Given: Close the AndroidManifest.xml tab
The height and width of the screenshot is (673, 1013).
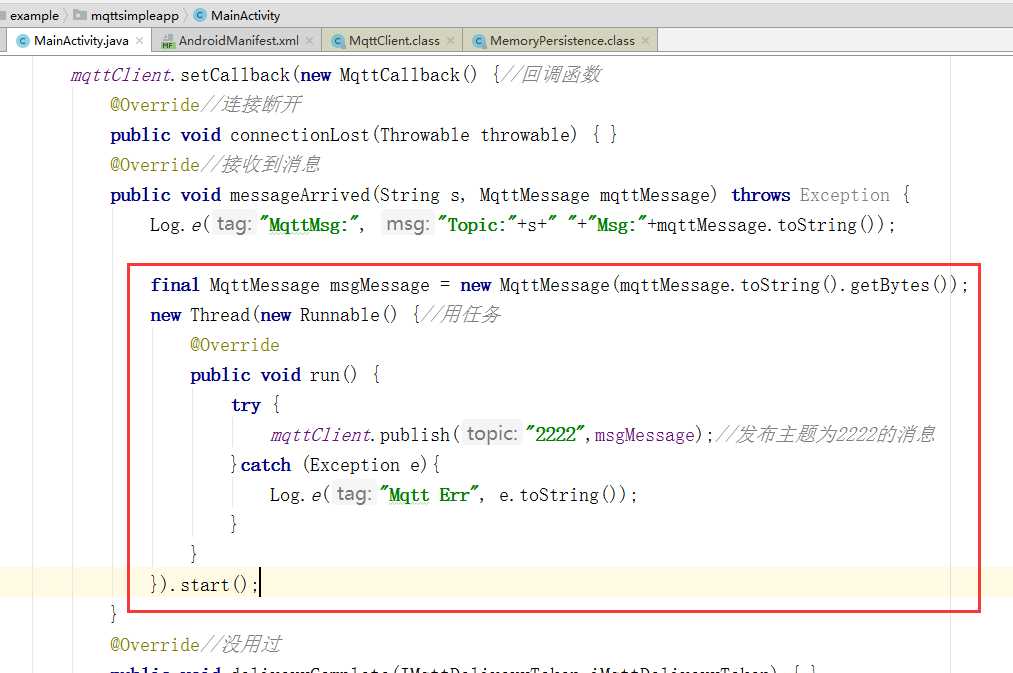Looking at the screenshot, I should pyautogui.click(x=309, y=41).
